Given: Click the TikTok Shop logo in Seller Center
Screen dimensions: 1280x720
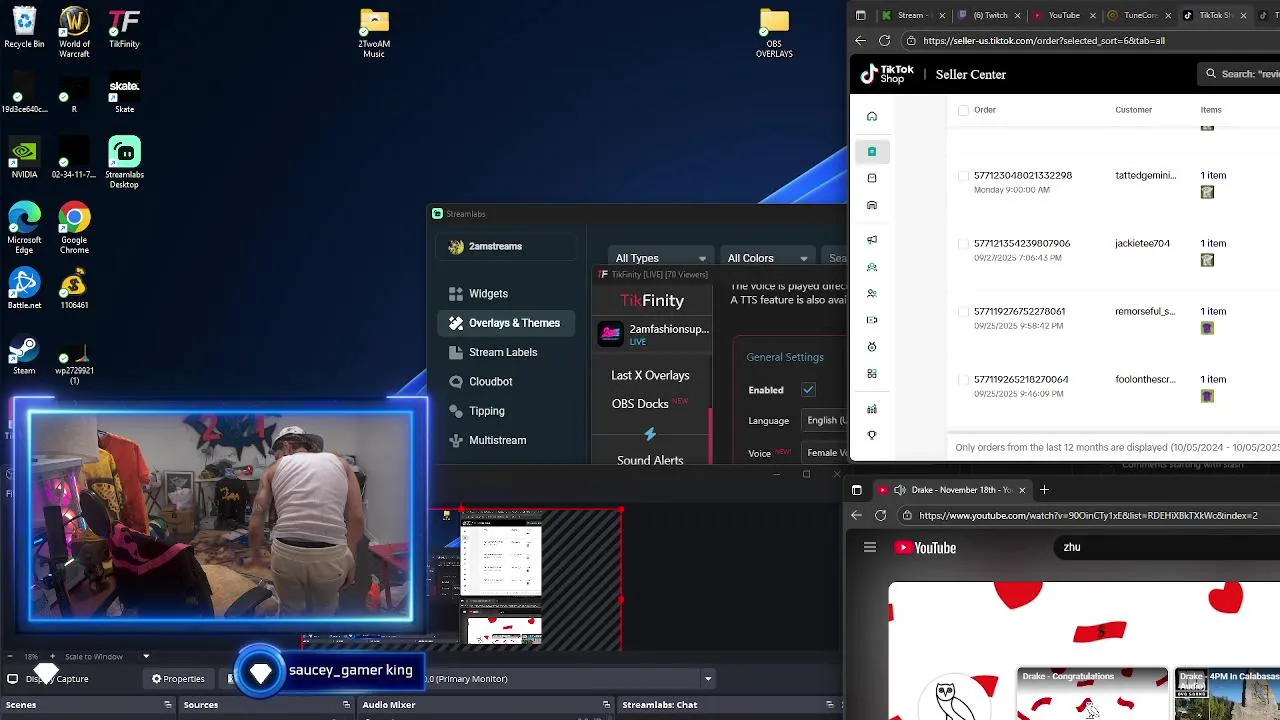Looking at the screenshot, I should [x=888, y=75].
